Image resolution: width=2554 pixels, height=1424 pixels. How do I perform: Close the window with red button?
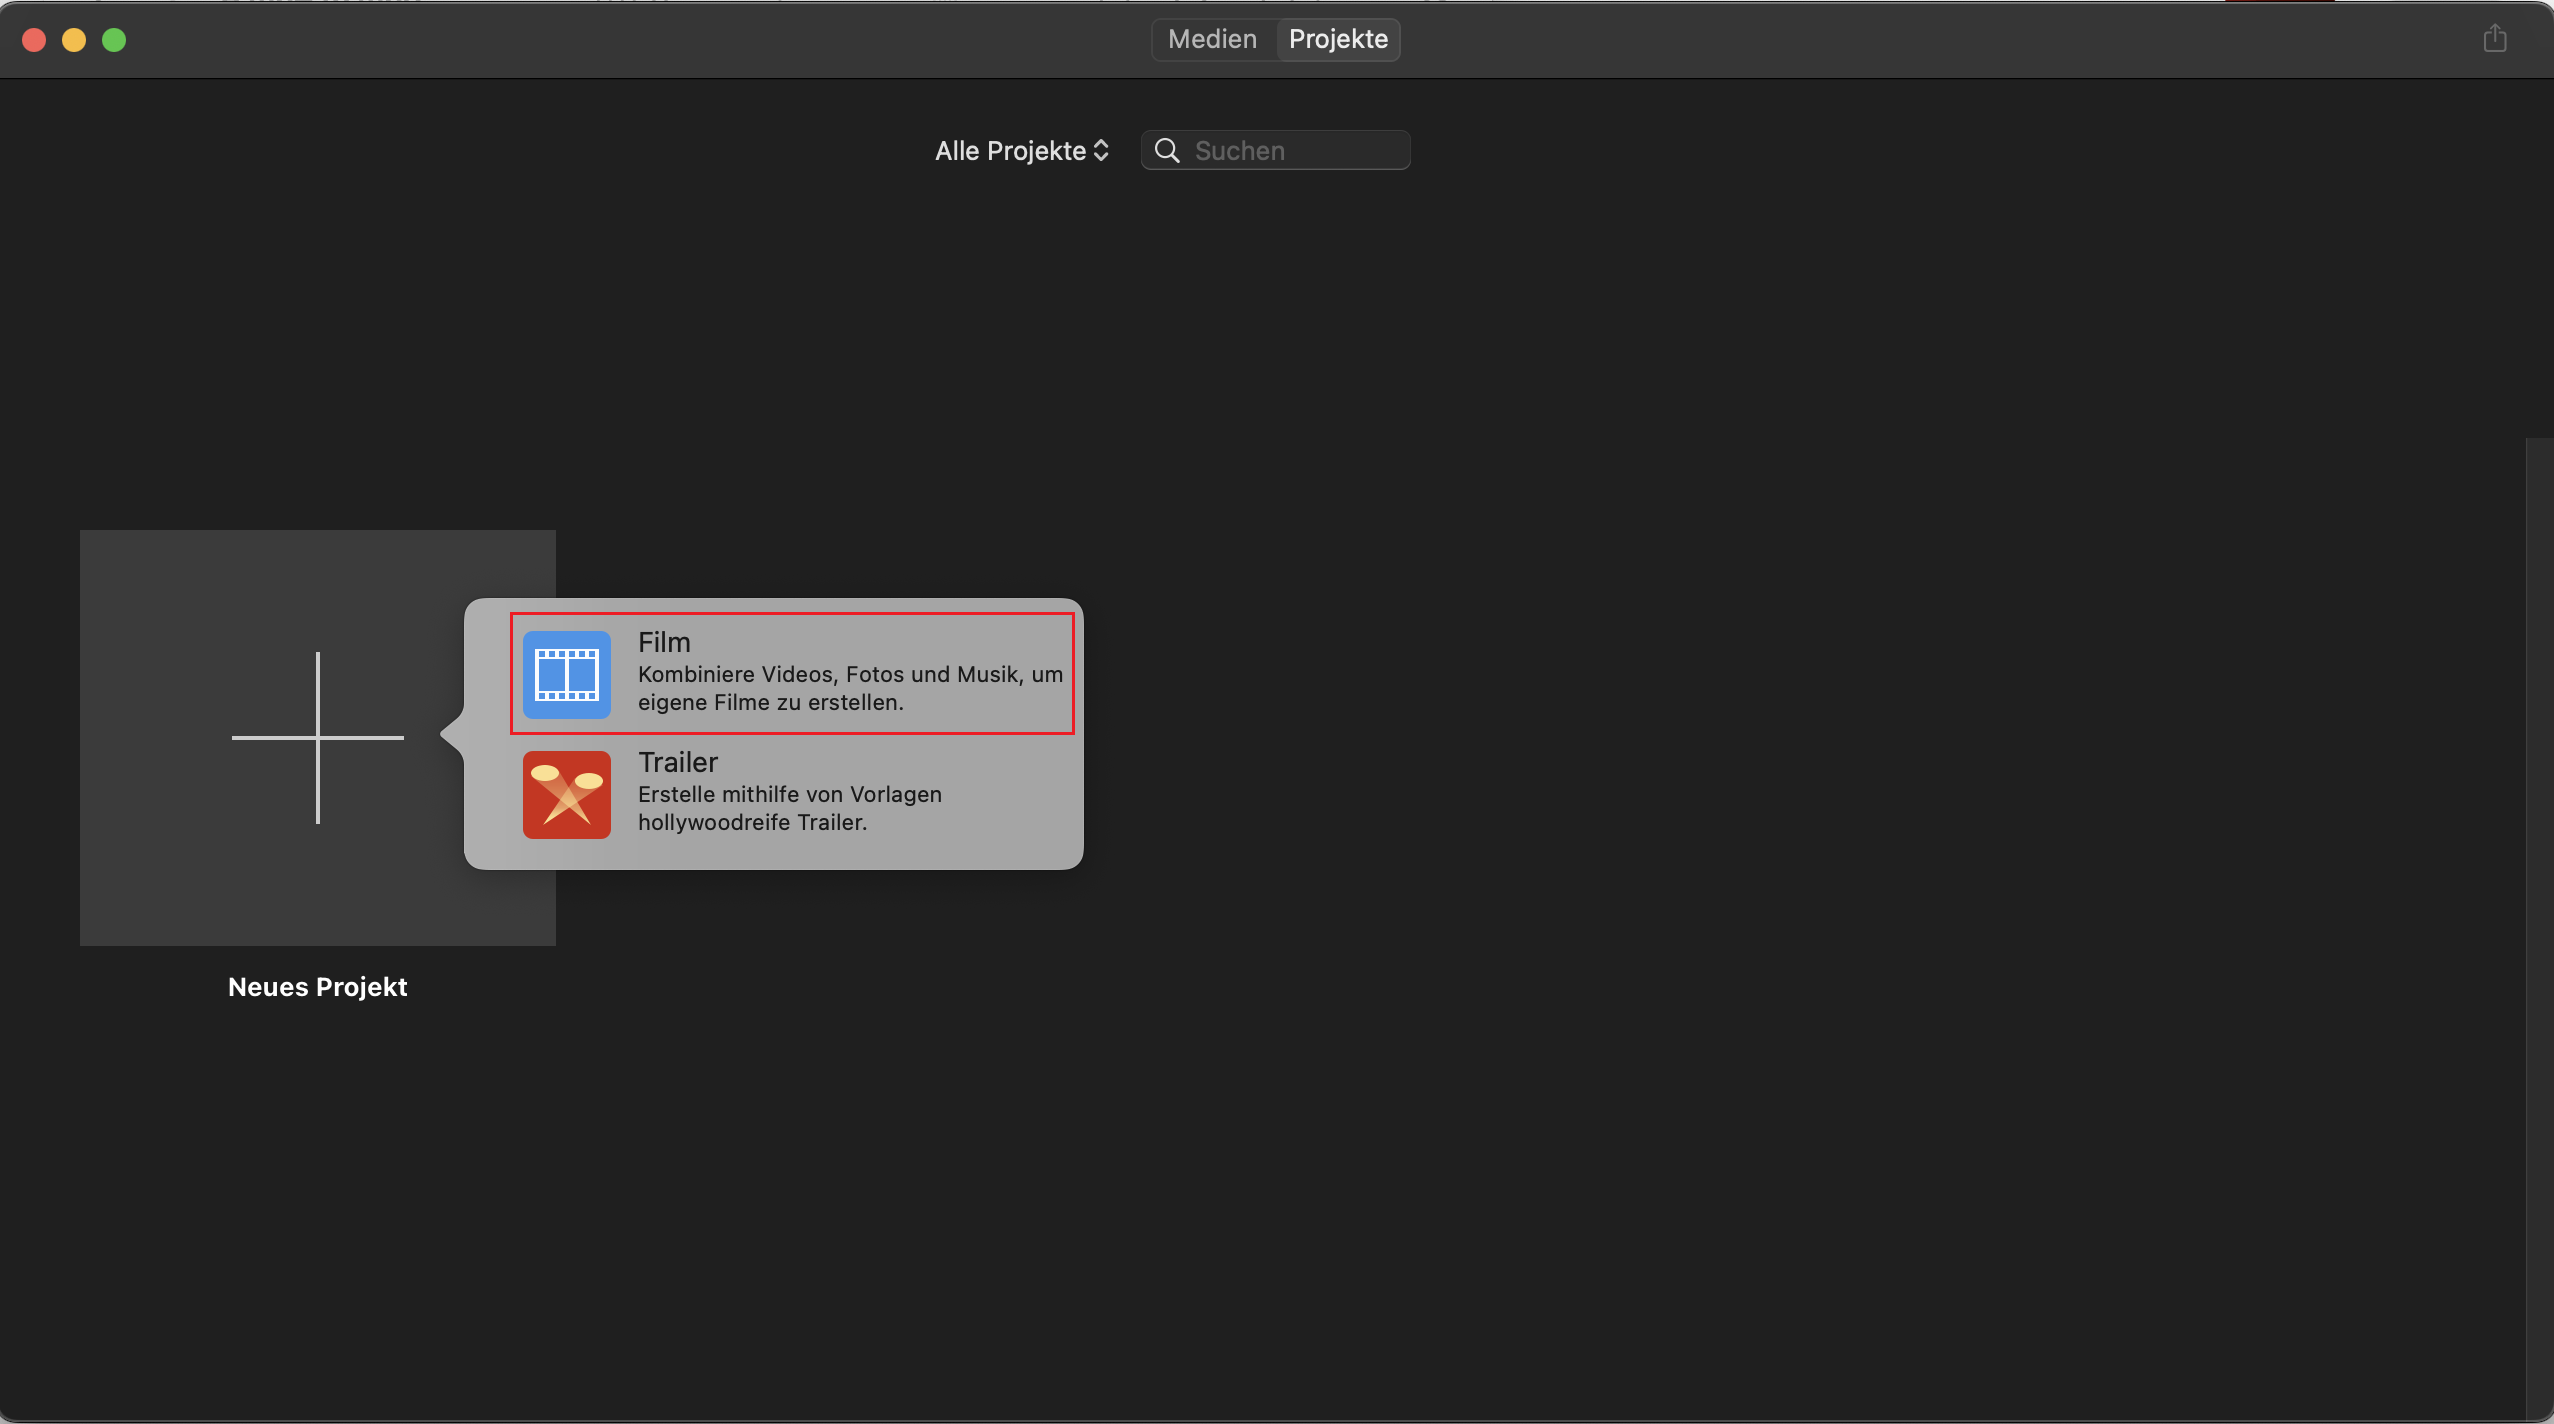click(x=34, y=40)
